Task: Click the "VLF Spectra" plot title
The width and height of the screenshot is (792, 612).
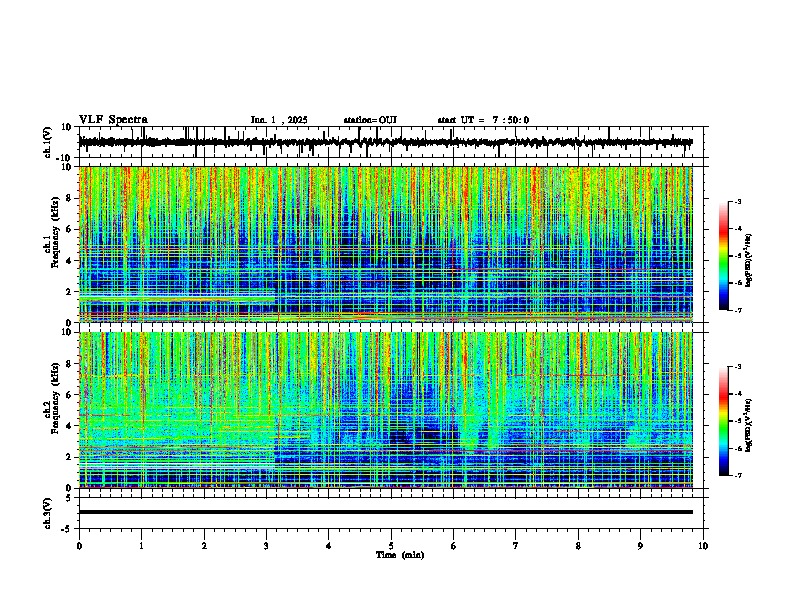Action: pyautogui.click(x=113, y=120)
